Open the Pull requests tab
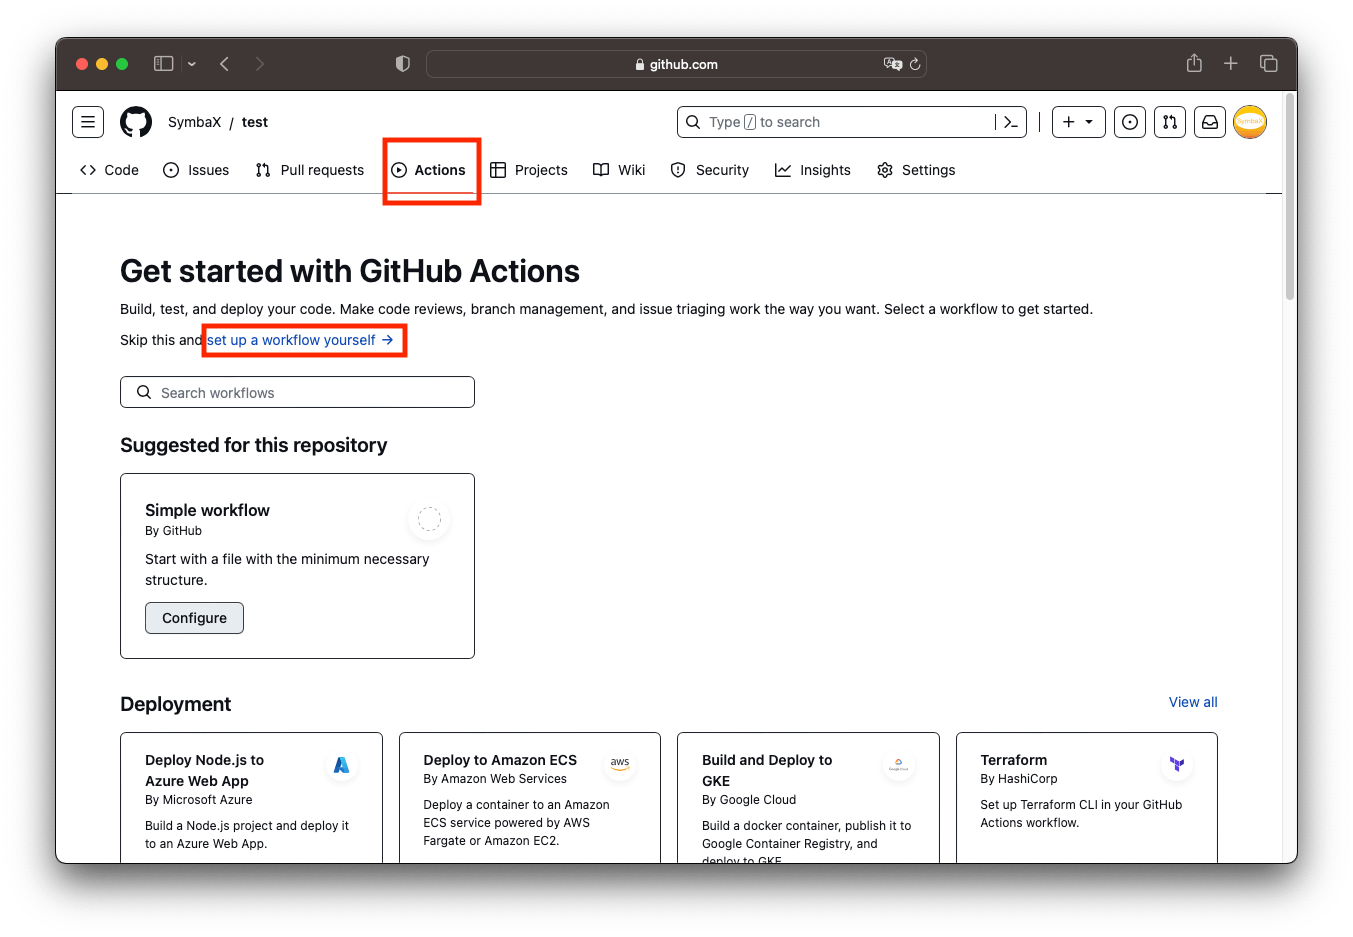 310,170
